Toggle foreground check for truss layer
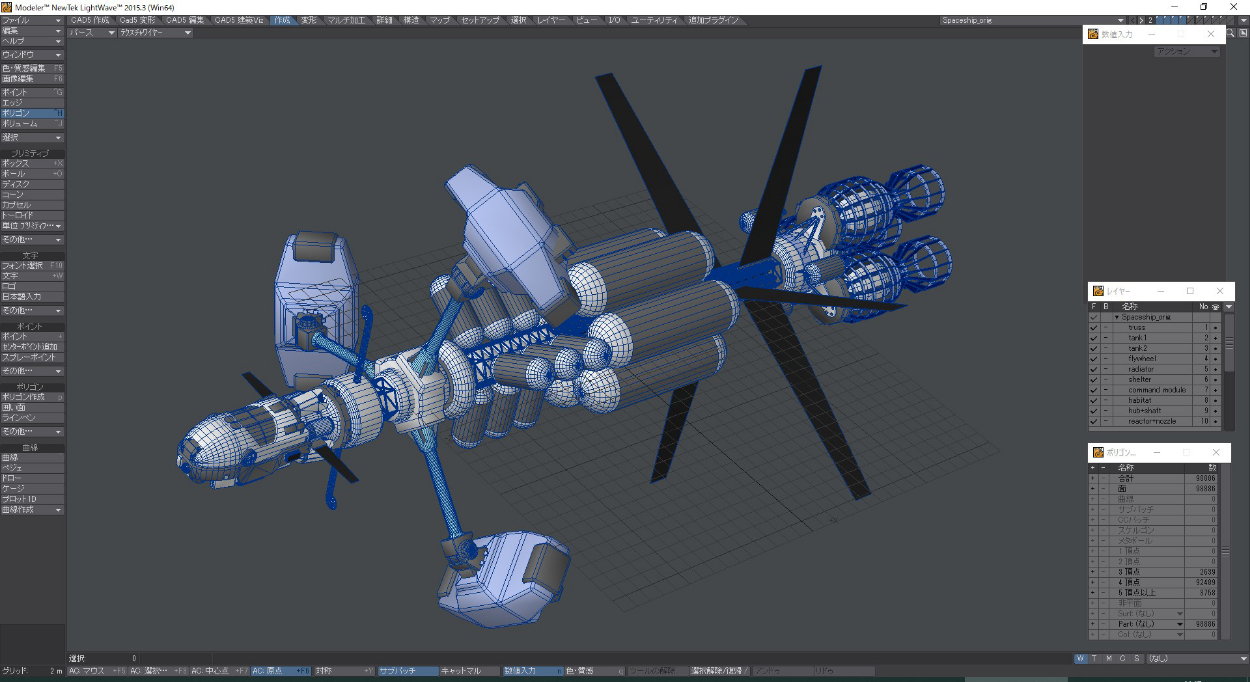This screenshot has width=1250, height=682. tap(1094, 327)
